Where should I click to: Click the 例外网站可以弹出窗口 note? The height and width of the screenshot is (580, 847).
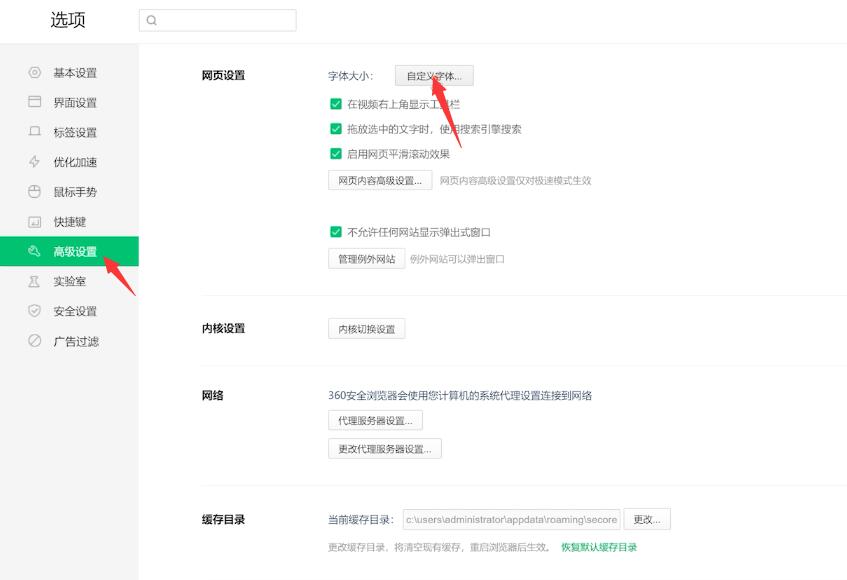click(x=457, y=259)
